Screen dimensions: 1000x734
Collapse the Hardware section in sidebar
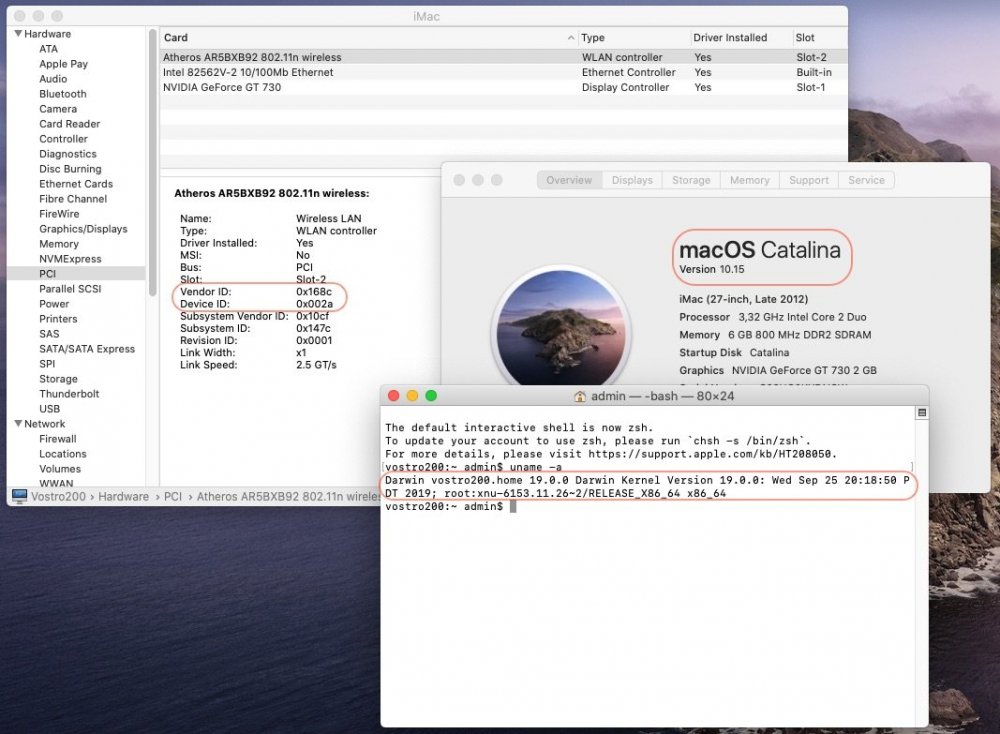click(x=17, y=34)
